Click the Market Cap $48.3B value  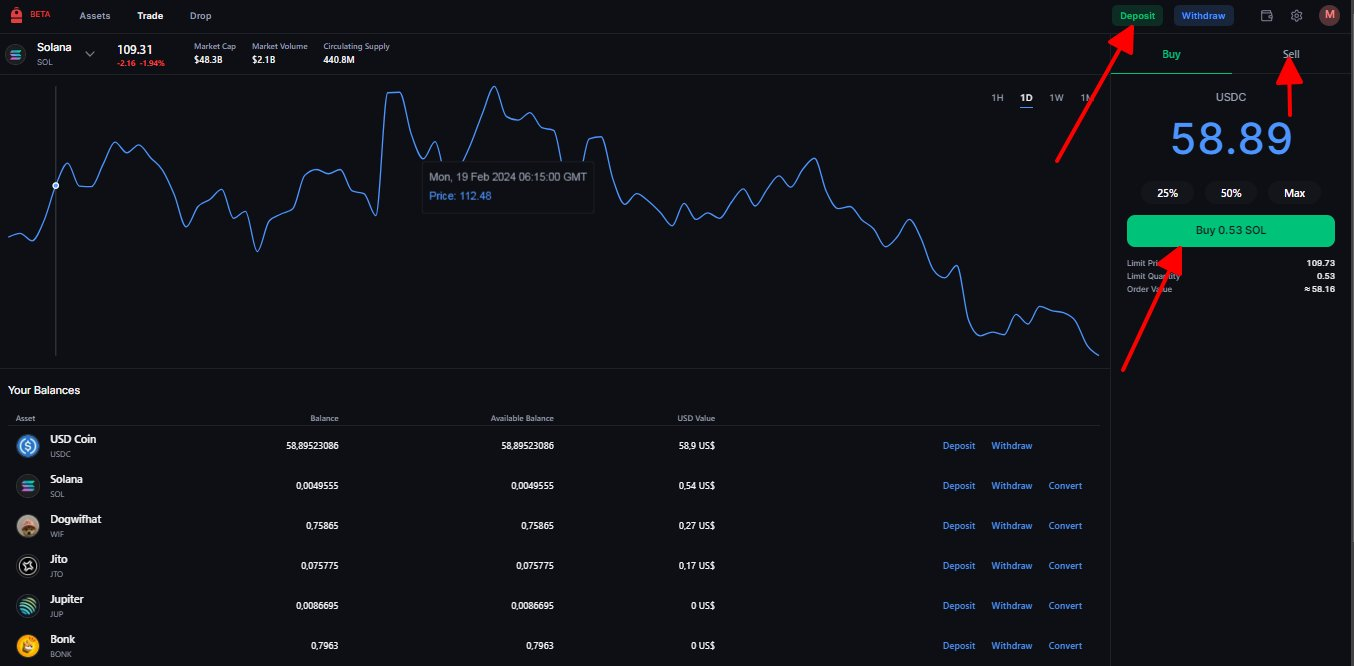pyautogui.click(x=208, y=60)
